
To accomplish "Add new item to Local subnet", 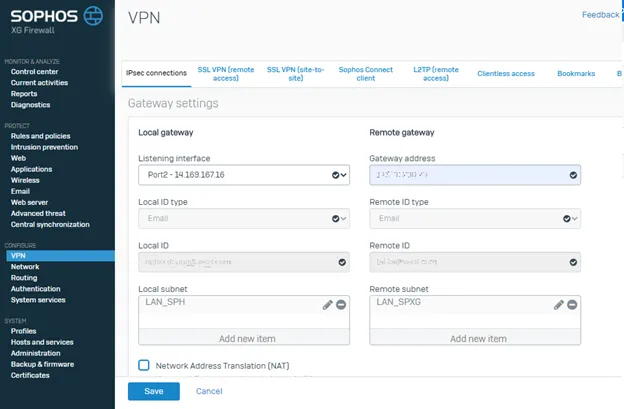I will (x=243, y=339).
